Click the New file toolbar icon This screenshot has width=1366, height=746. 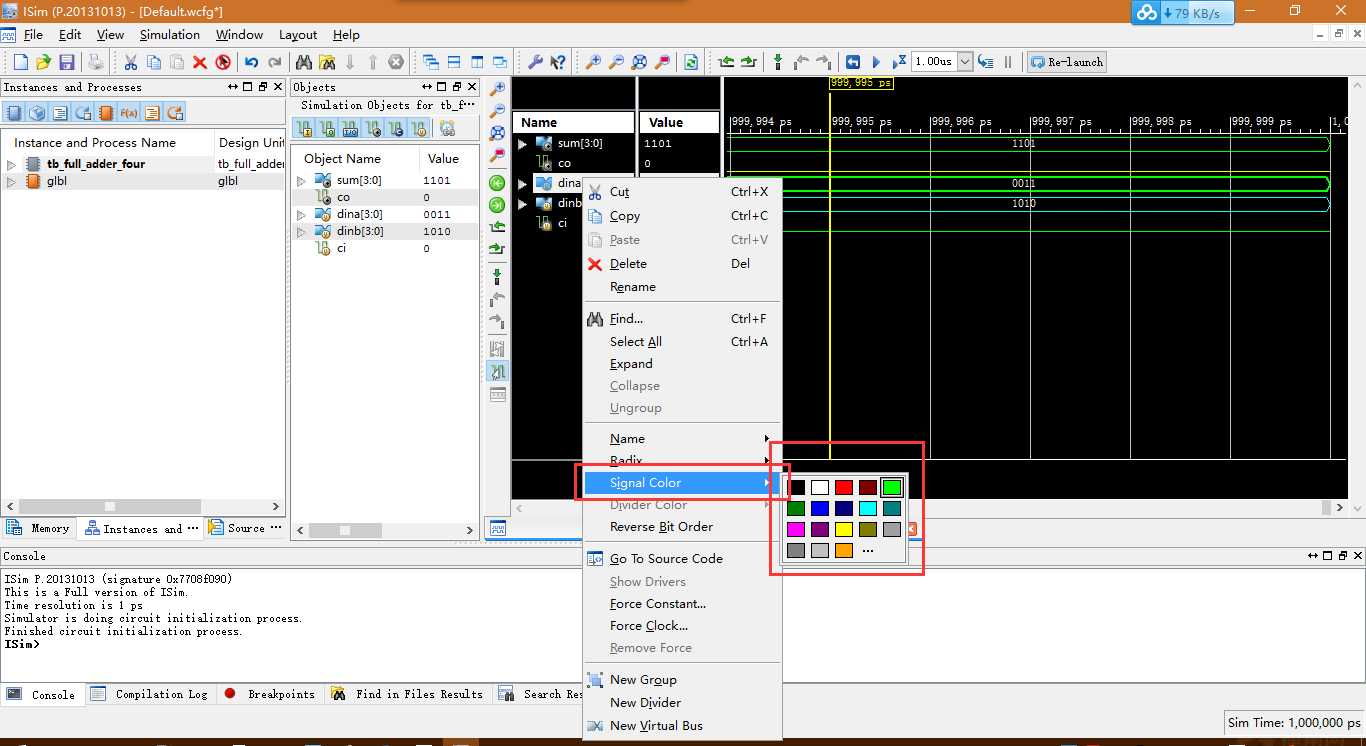point(20,62)
